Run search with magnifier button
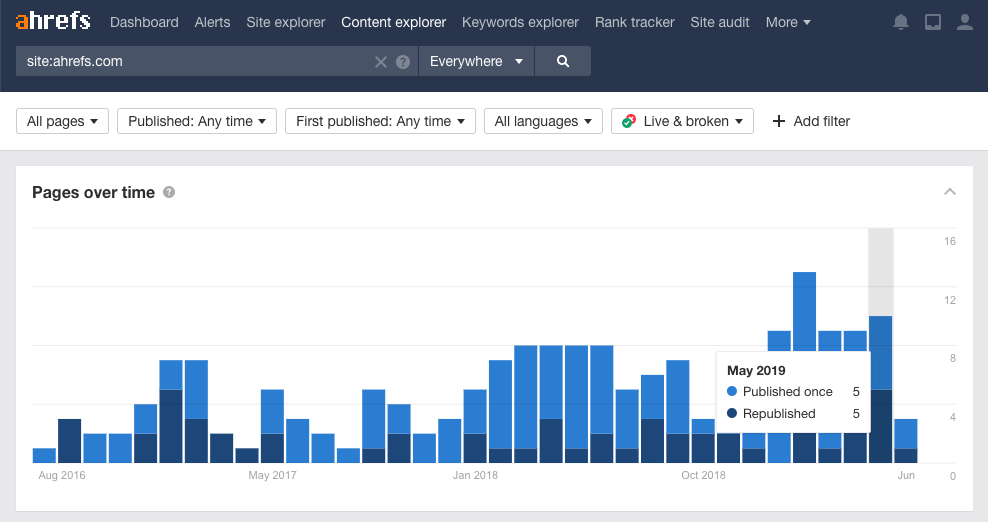Screen dimensions: 988x522 coord(563,61)
